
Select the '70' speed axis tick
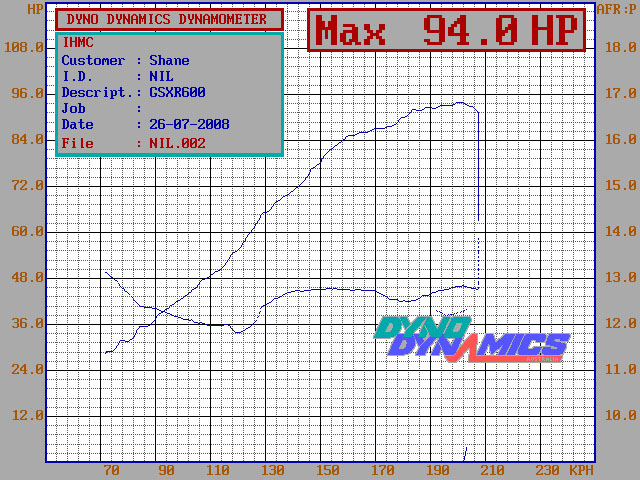click(111, 470)
